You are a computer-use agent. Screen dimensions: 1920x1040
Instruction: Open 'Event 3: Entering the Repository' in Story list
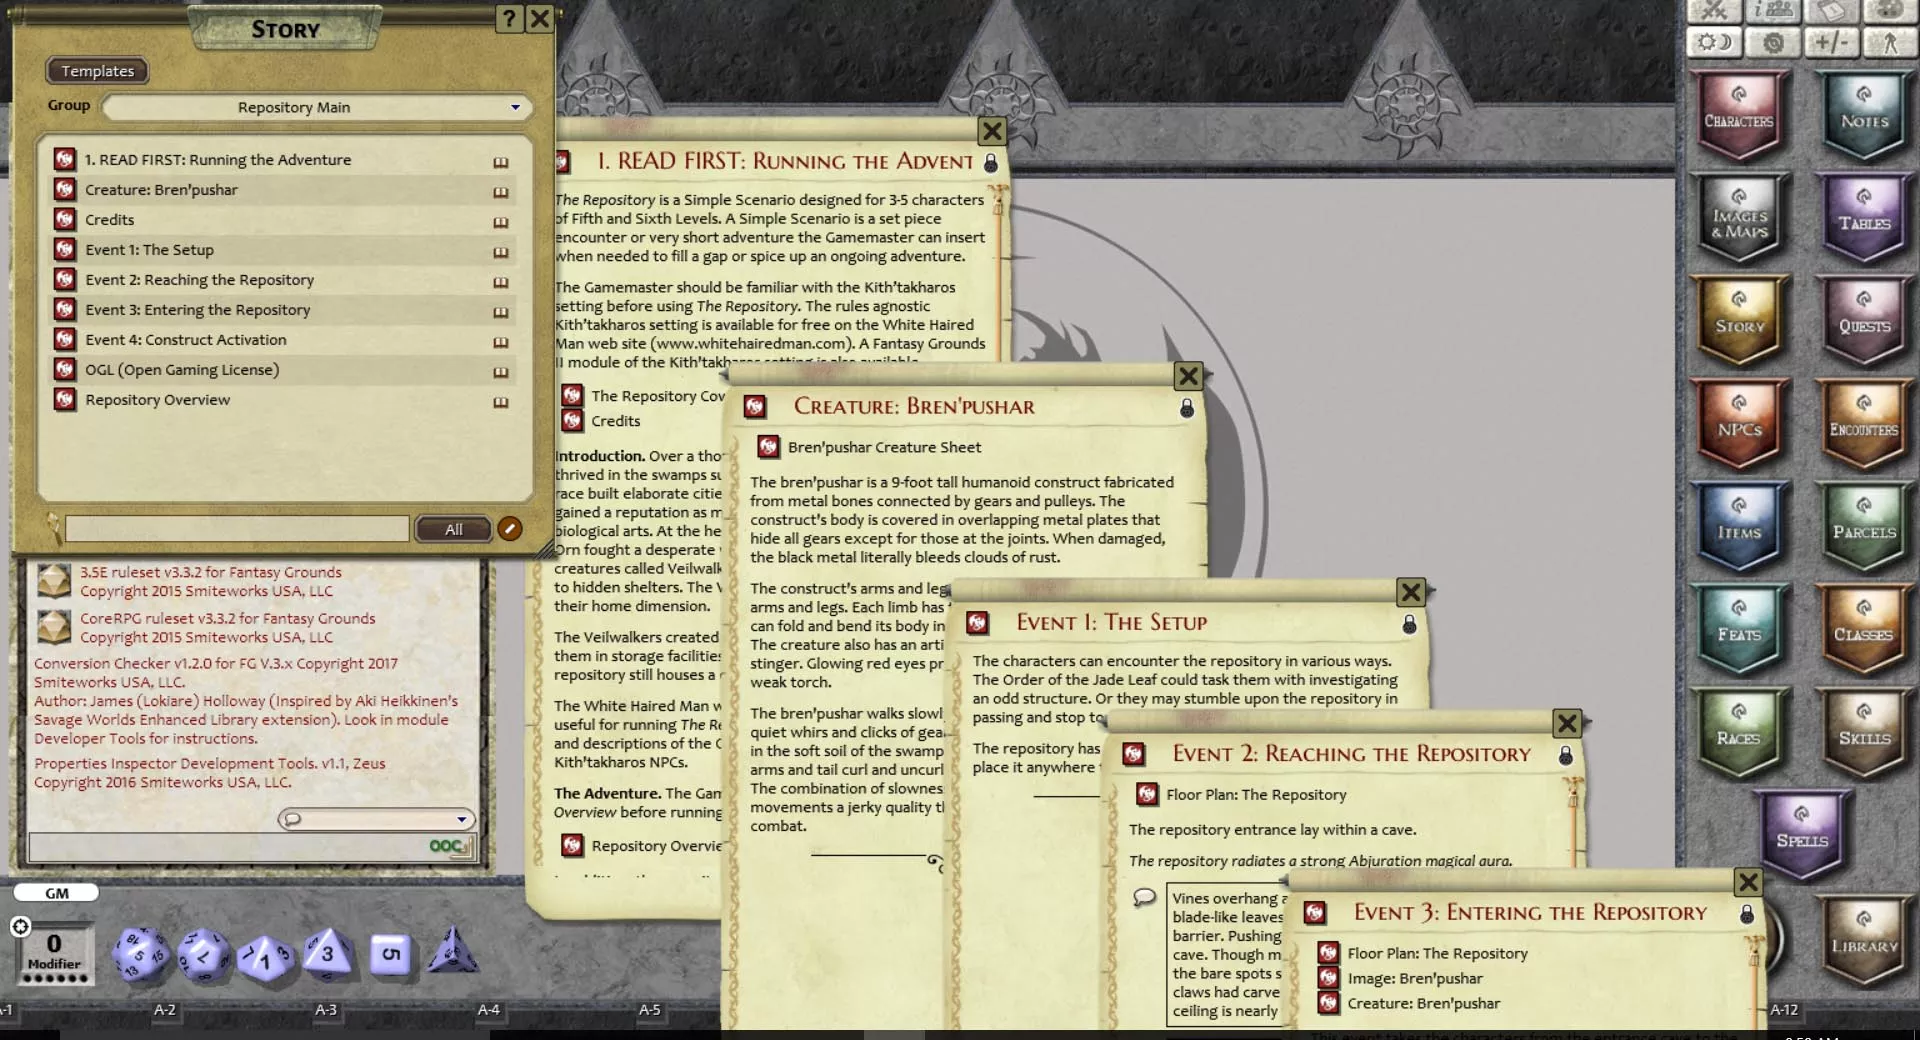point(197,310)
